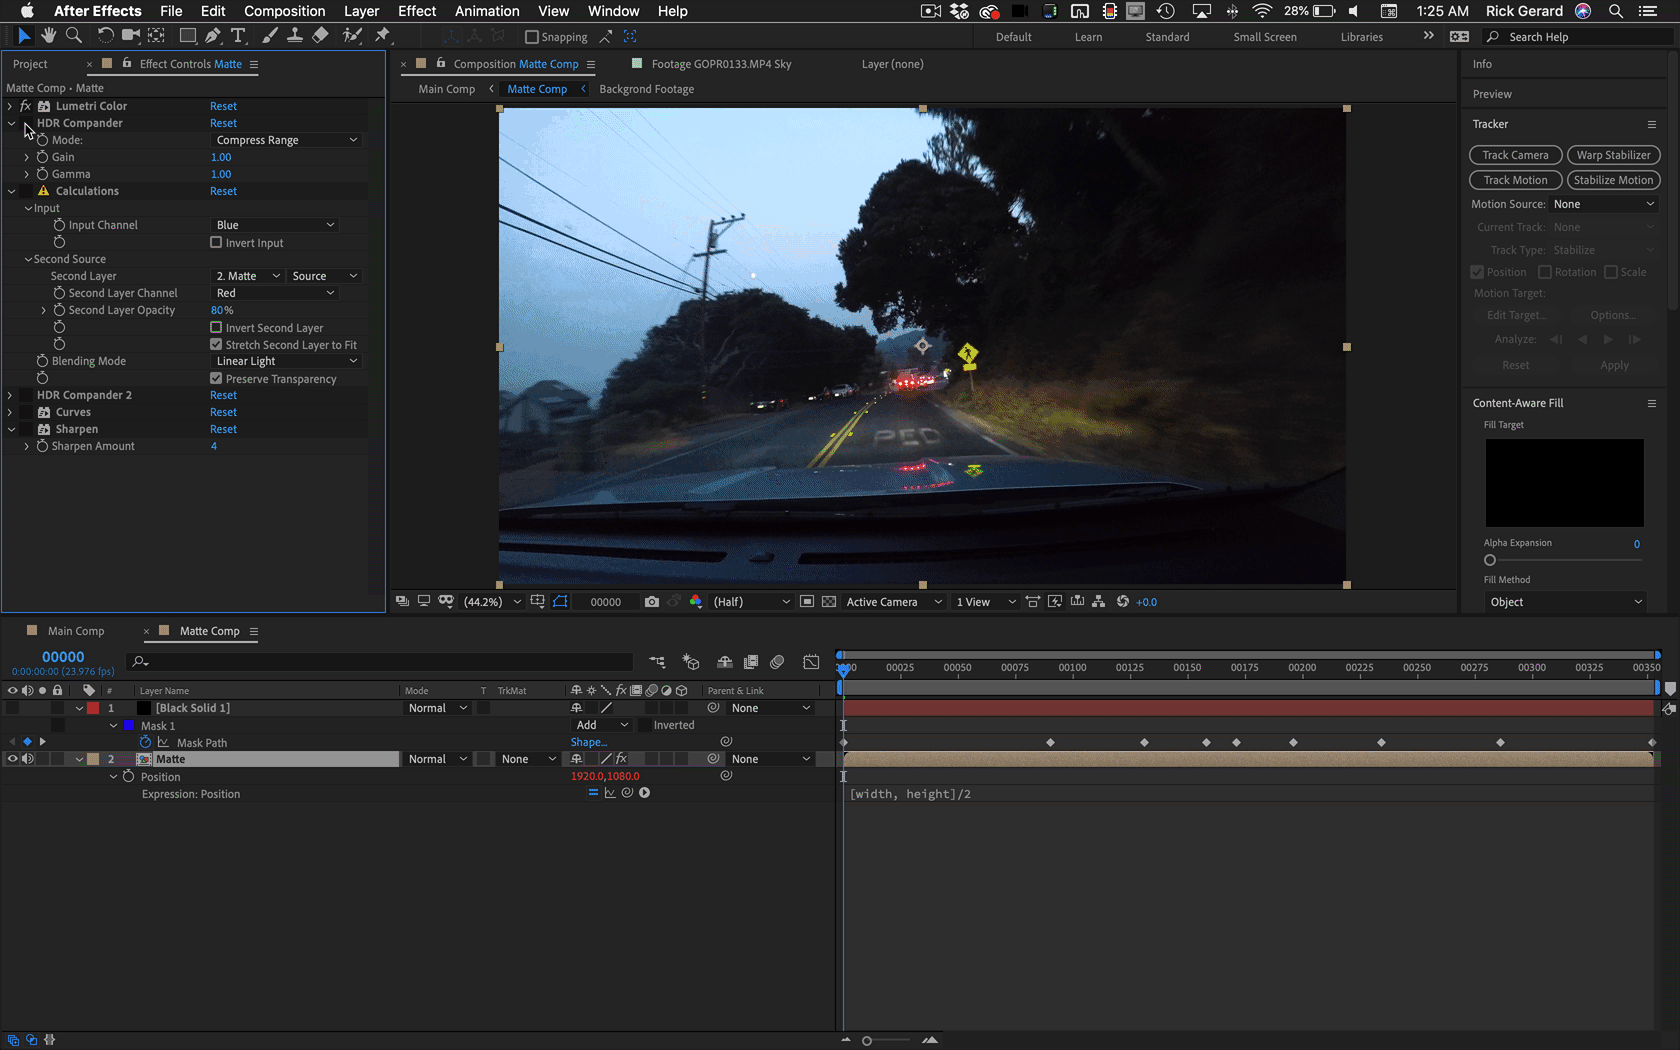Enable the Invert Input checkbox
The height and width of the screenshot is (1050, 1680).
pos(216,243)
